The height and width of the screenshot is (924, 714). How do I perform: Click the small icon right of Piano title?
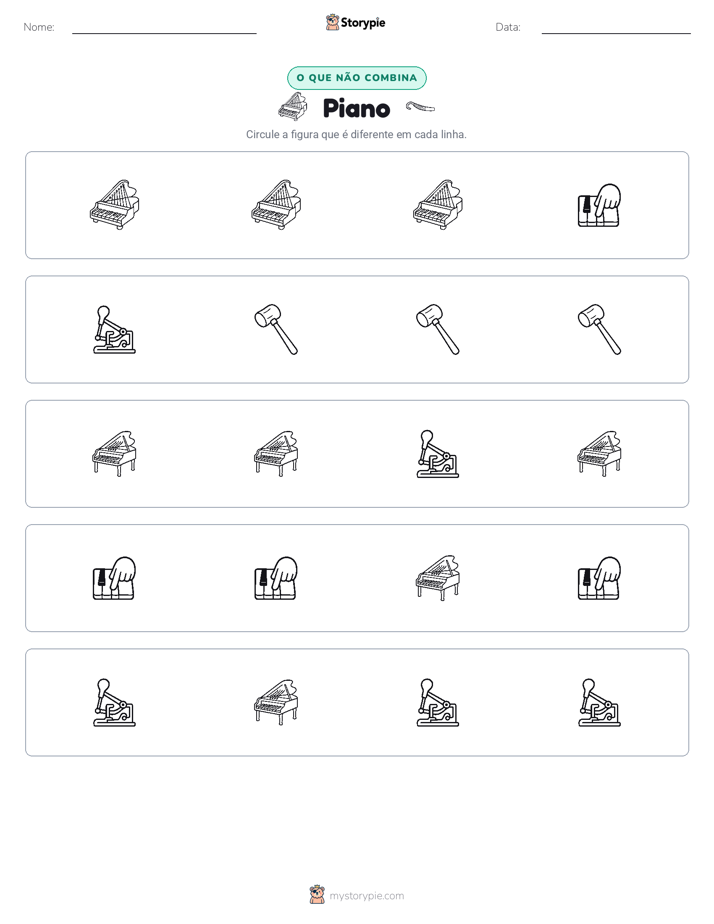pyautogui.click(x=420, y=107)
